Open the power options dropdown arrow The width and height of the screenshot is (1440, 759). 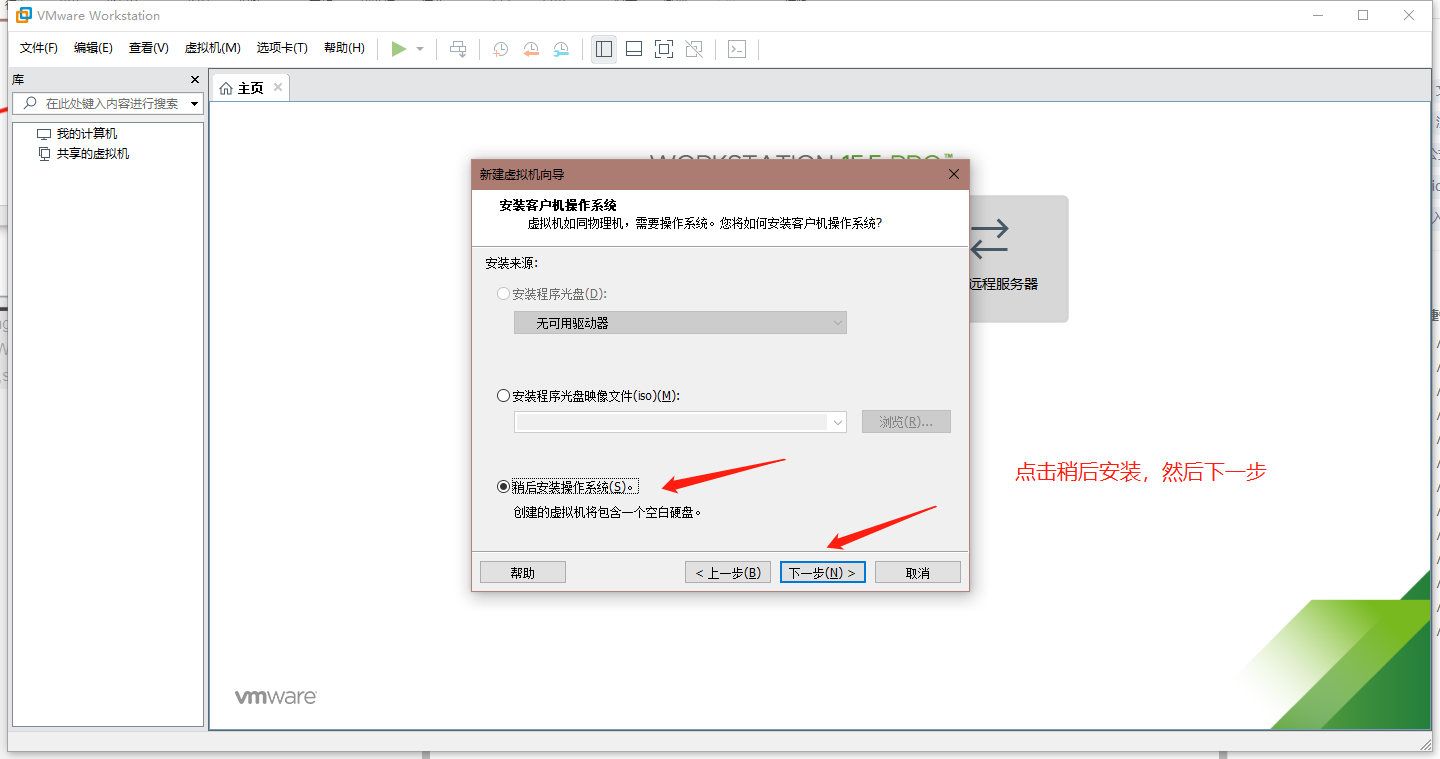click(x=420, y=49)
